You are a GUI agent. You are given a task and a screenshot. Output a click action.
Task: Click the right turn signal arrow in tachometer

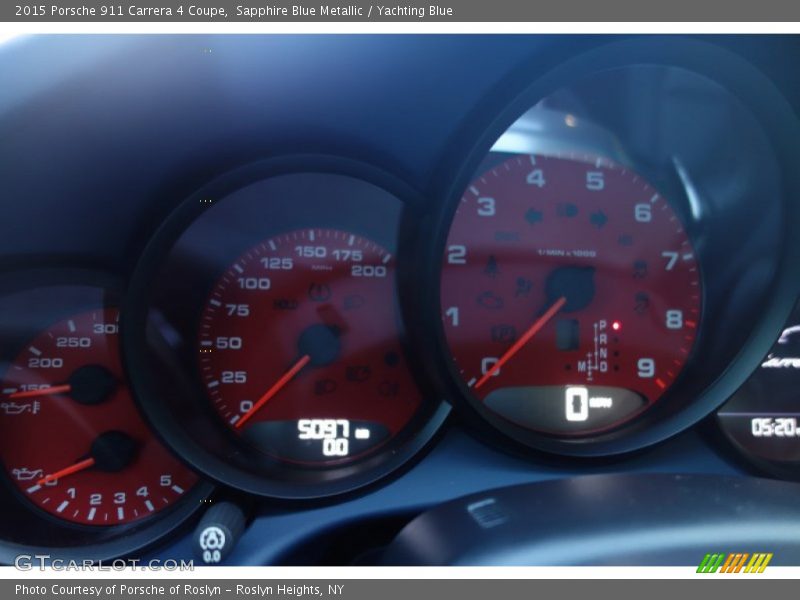(598, 219)
